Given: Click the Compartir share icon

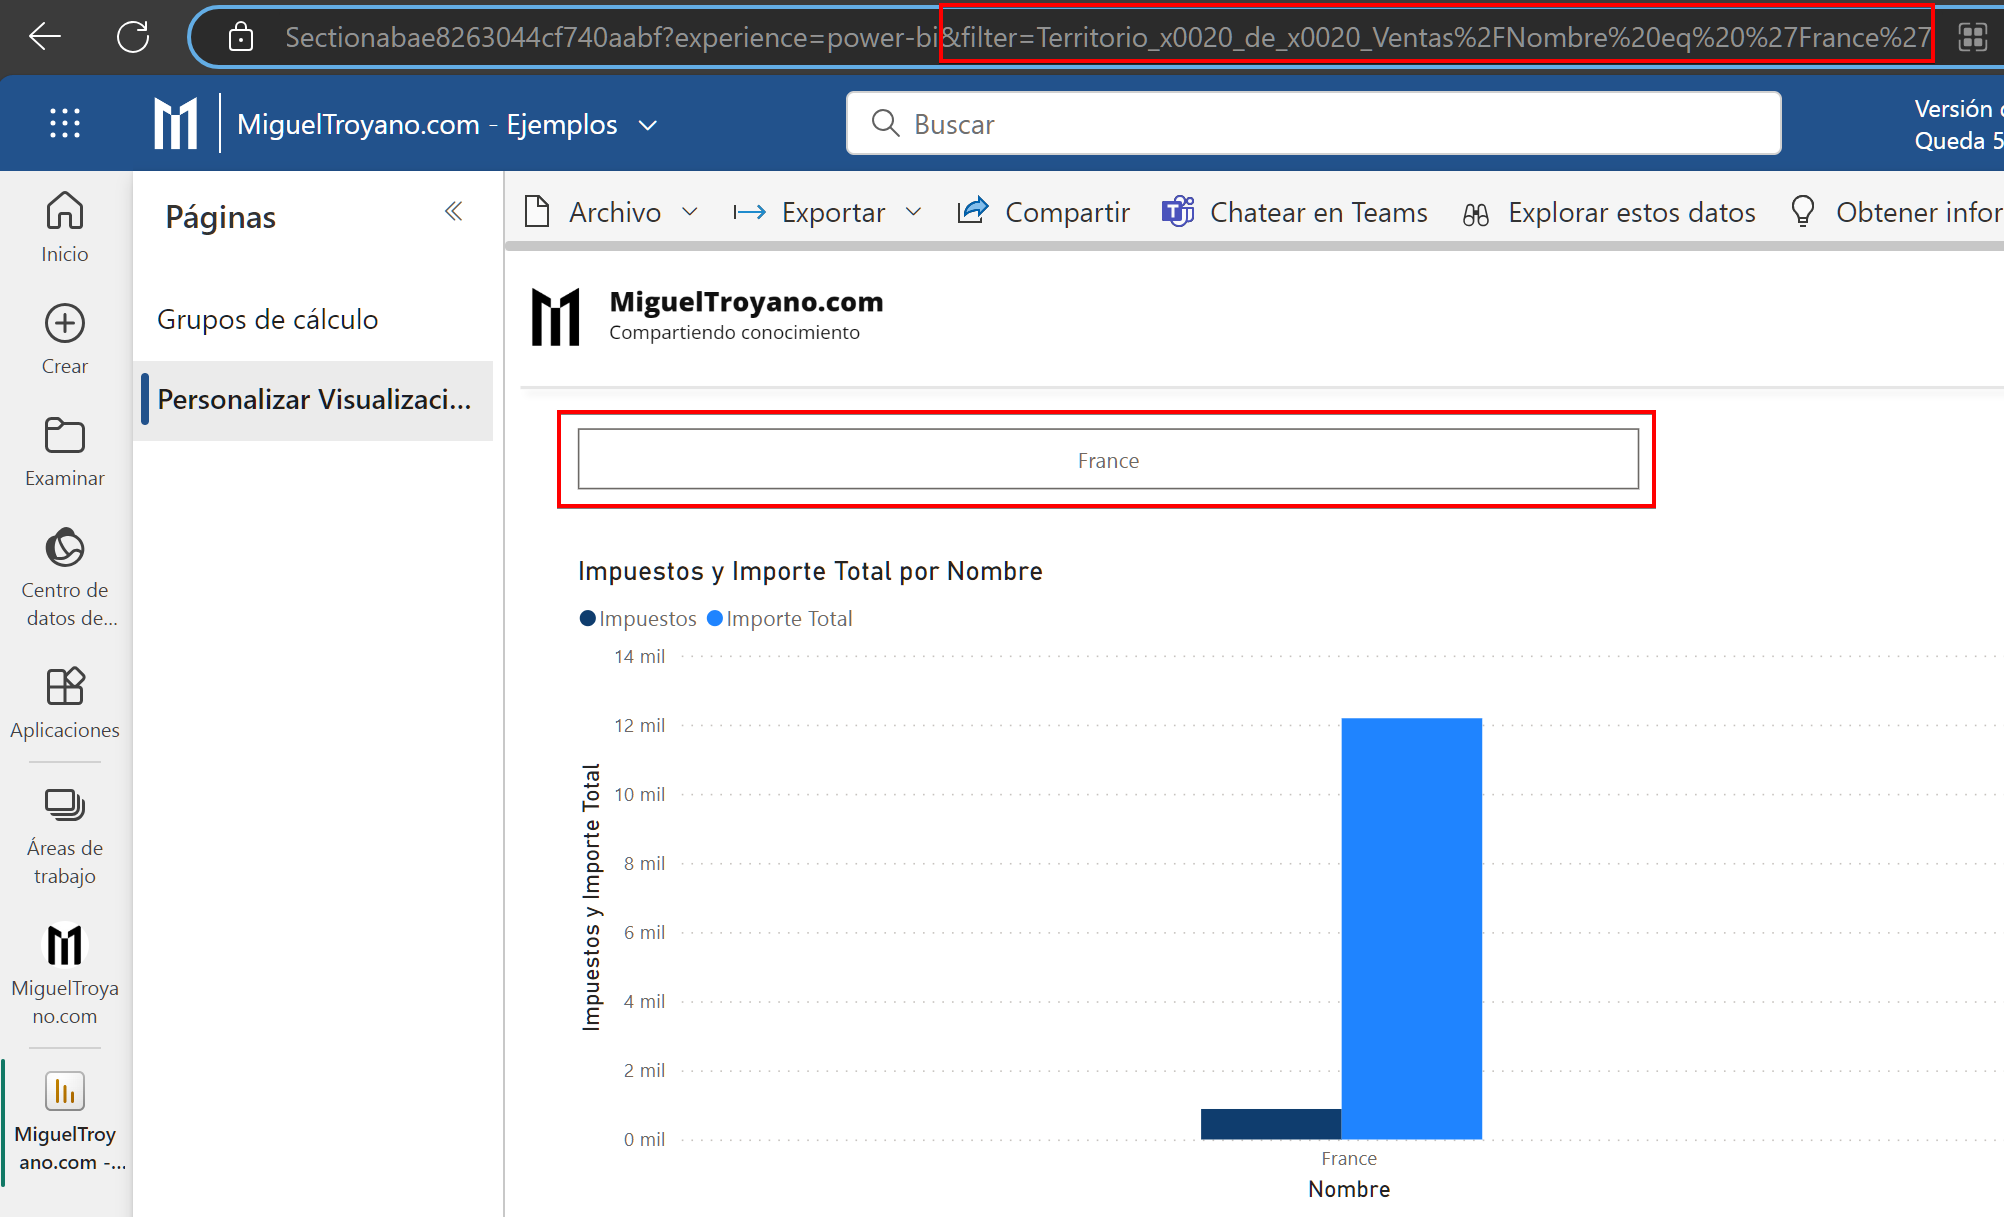Looking at the screenshot, I should 973,210.
